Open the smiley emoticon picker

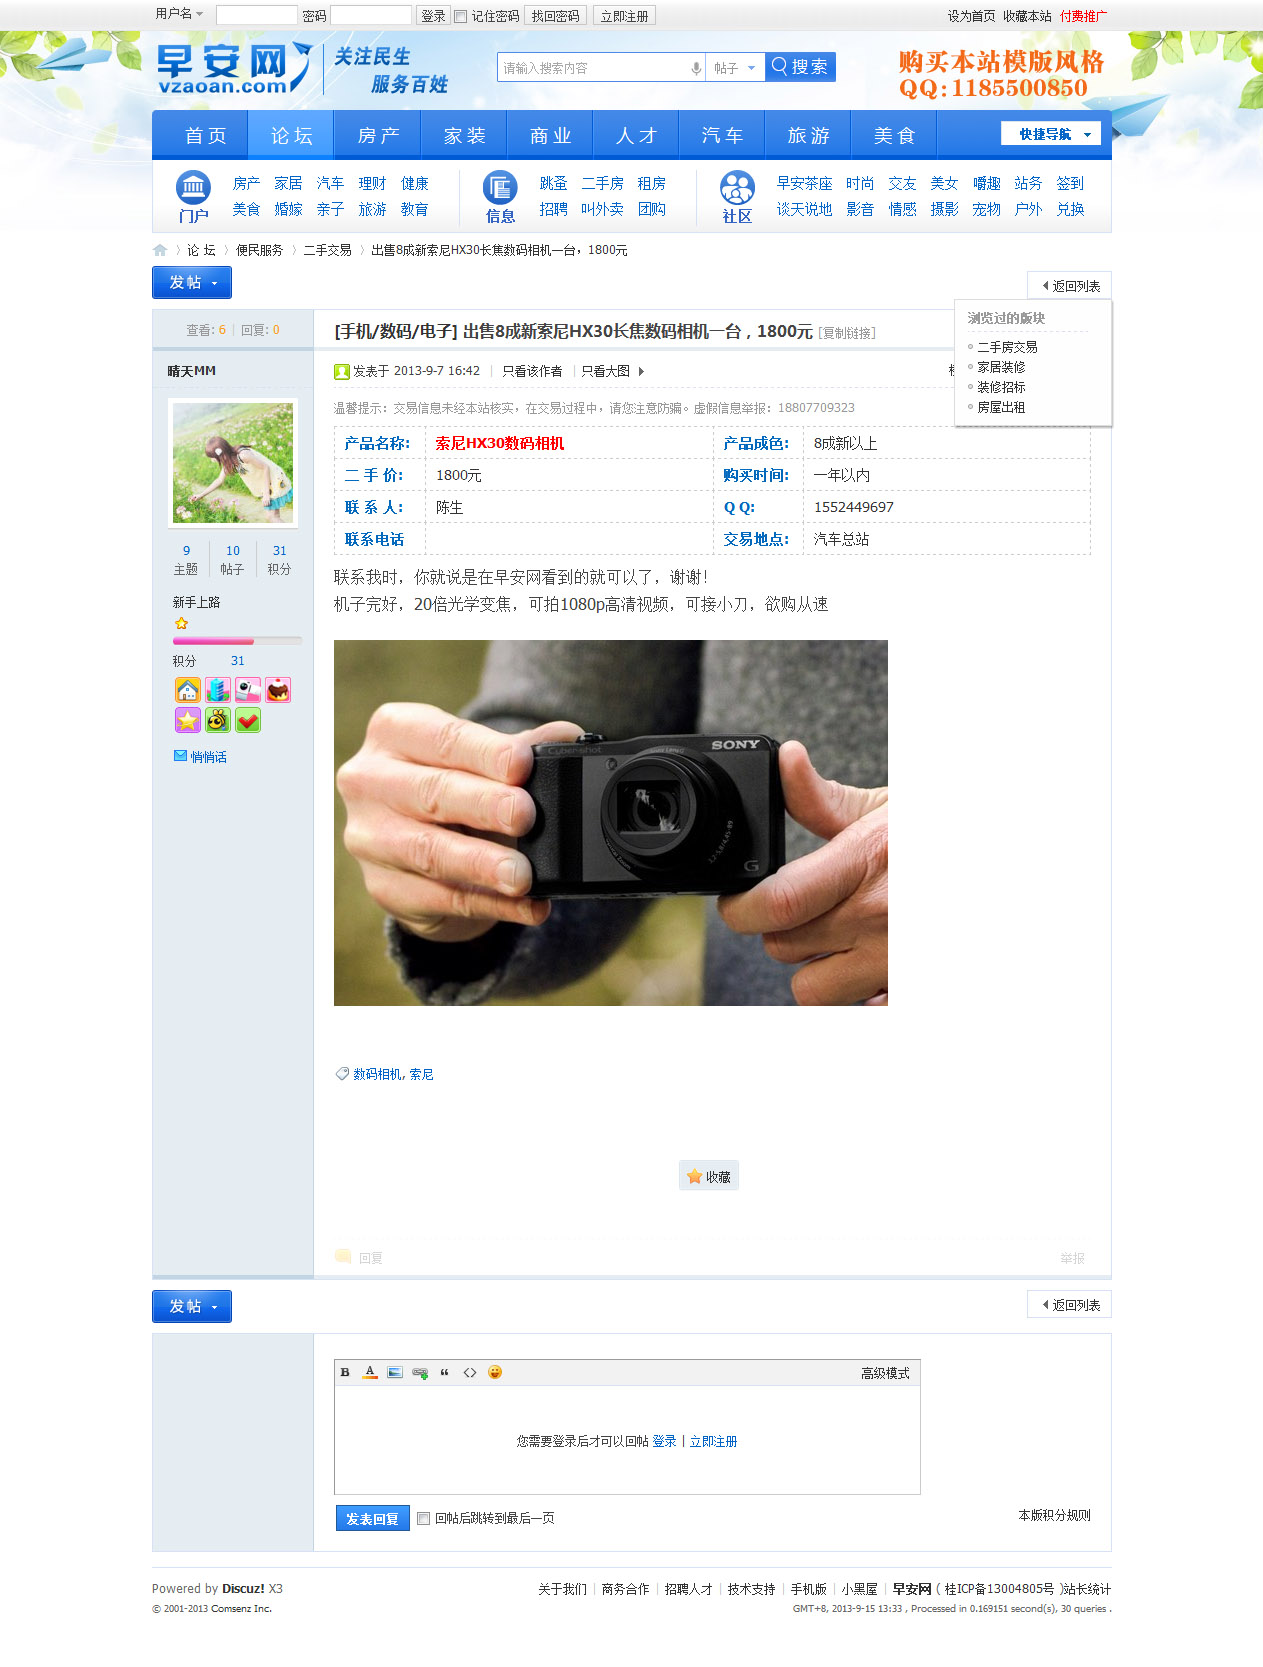495,1372
